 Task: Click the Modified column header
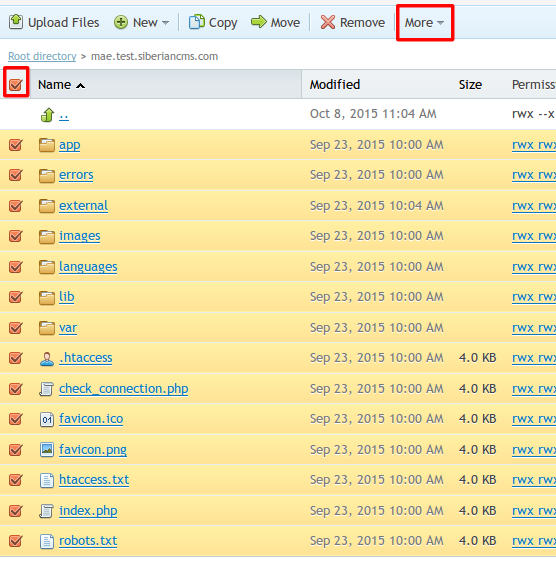(x=335, y=85)
